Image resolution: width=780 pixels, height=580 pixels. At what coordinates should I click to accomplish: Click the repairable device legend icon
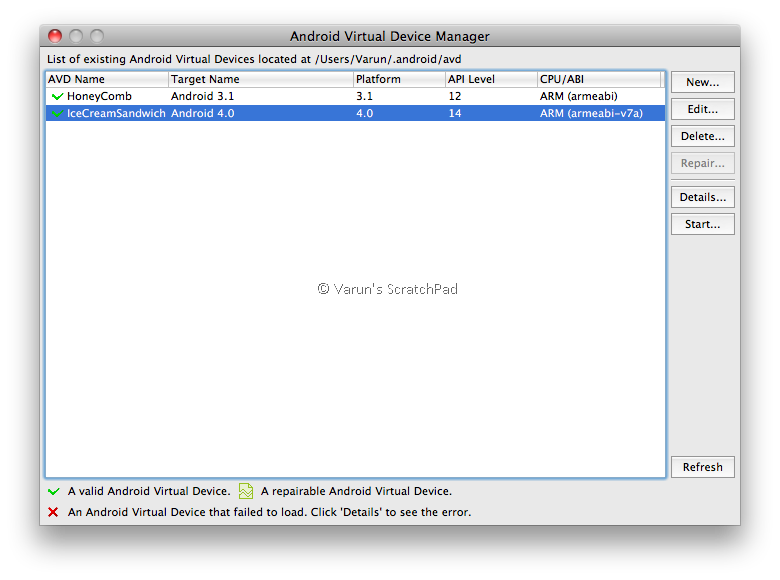[246, 491]
